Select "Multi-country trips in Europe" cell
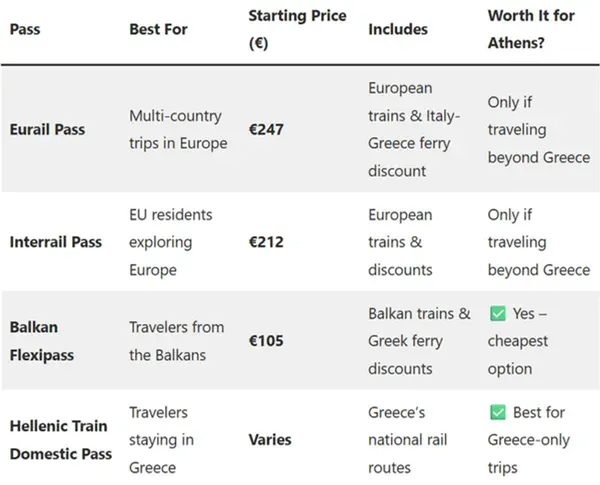This screenshot has width=600, height=485. (x=177, y=130)
